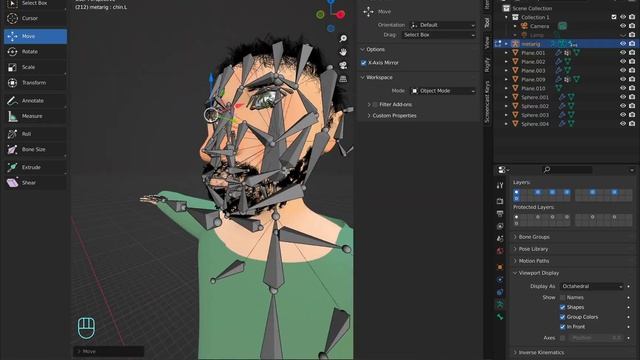The width and height of the screenshot is (640, 360).
Task: Open orange Object properties tab icon
Action: click(500, 267)
